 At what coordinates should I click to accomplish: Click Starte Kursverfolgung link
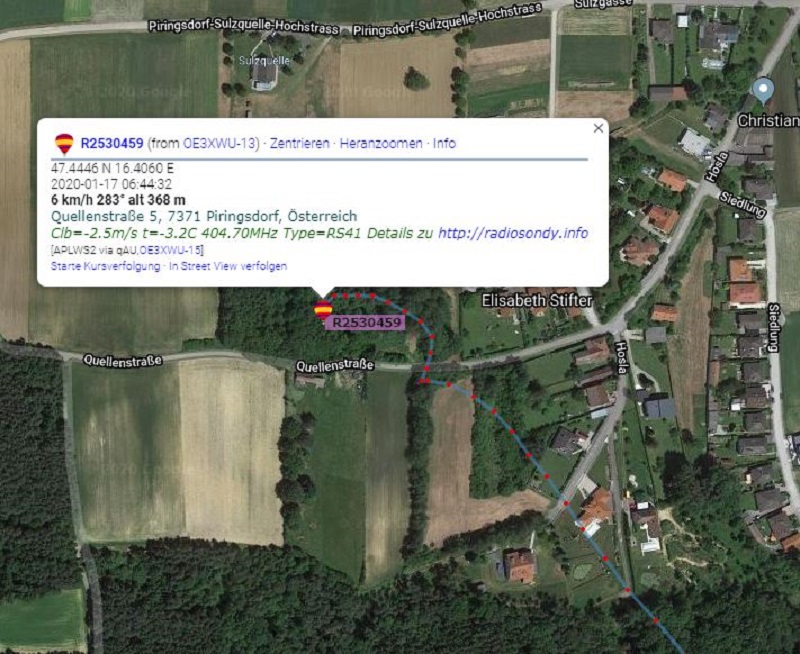click(x=106, y=266)
